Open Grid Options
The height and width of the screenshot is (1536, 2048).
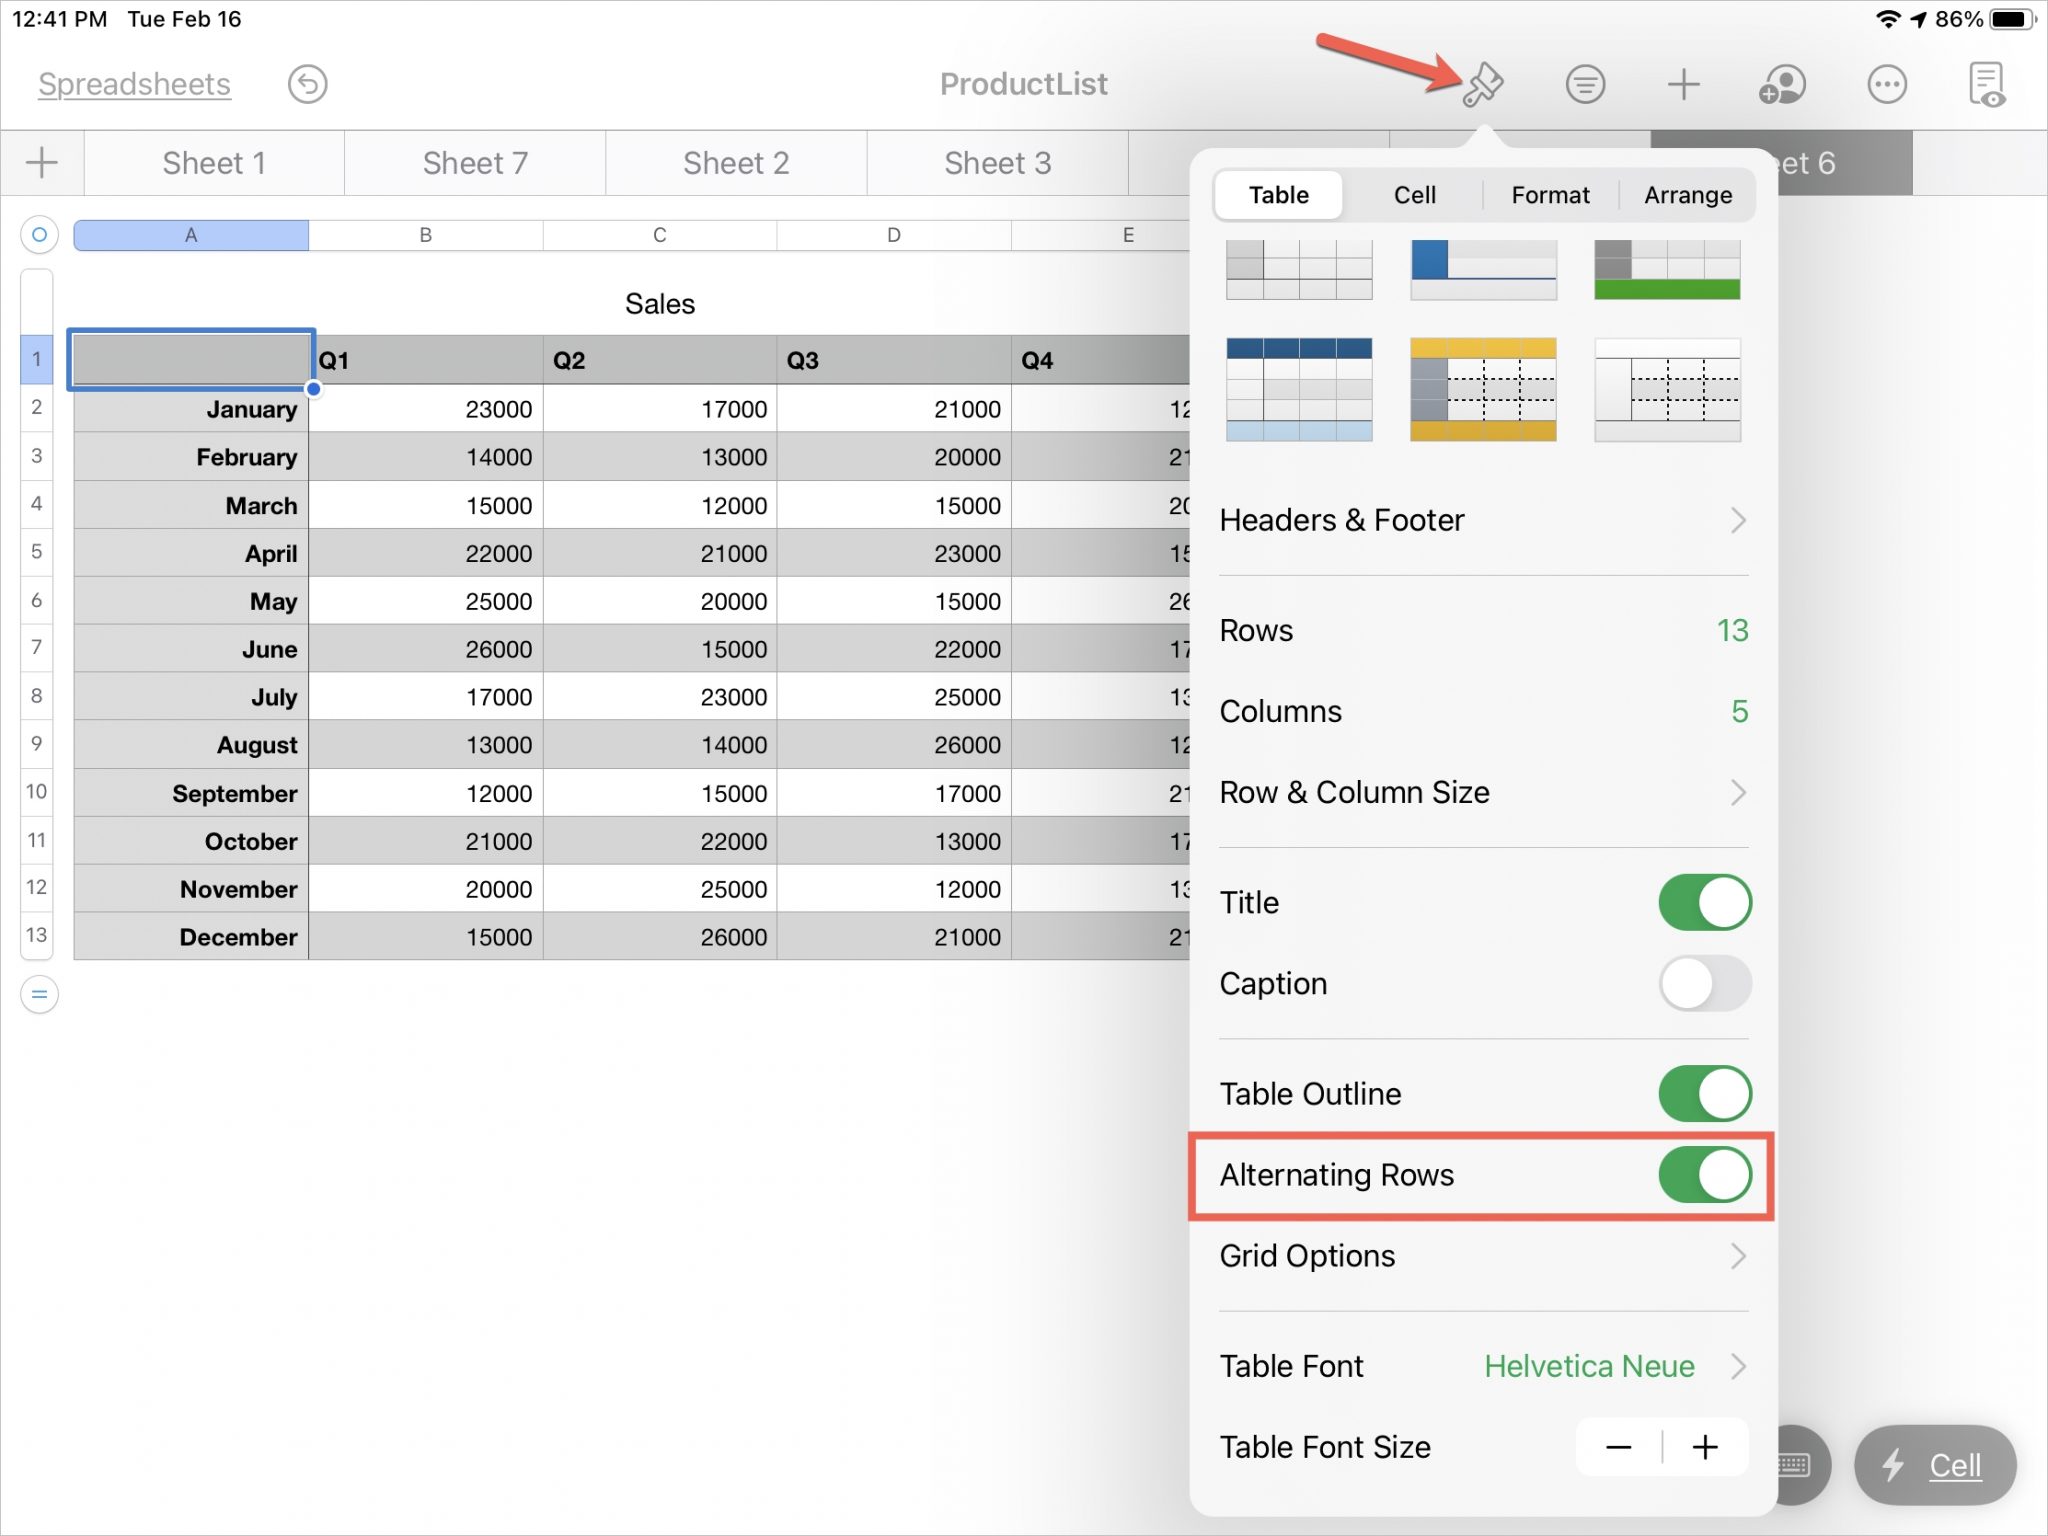[1480, 1256]
